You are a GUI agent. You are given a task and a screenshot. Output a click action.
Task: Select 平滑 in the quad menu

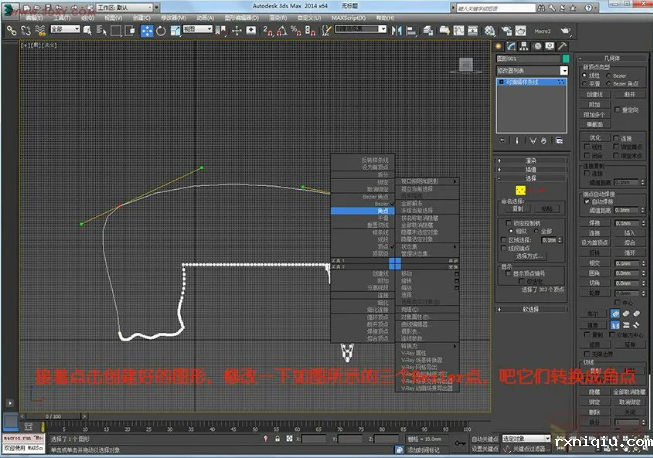(x=363, y=218)
